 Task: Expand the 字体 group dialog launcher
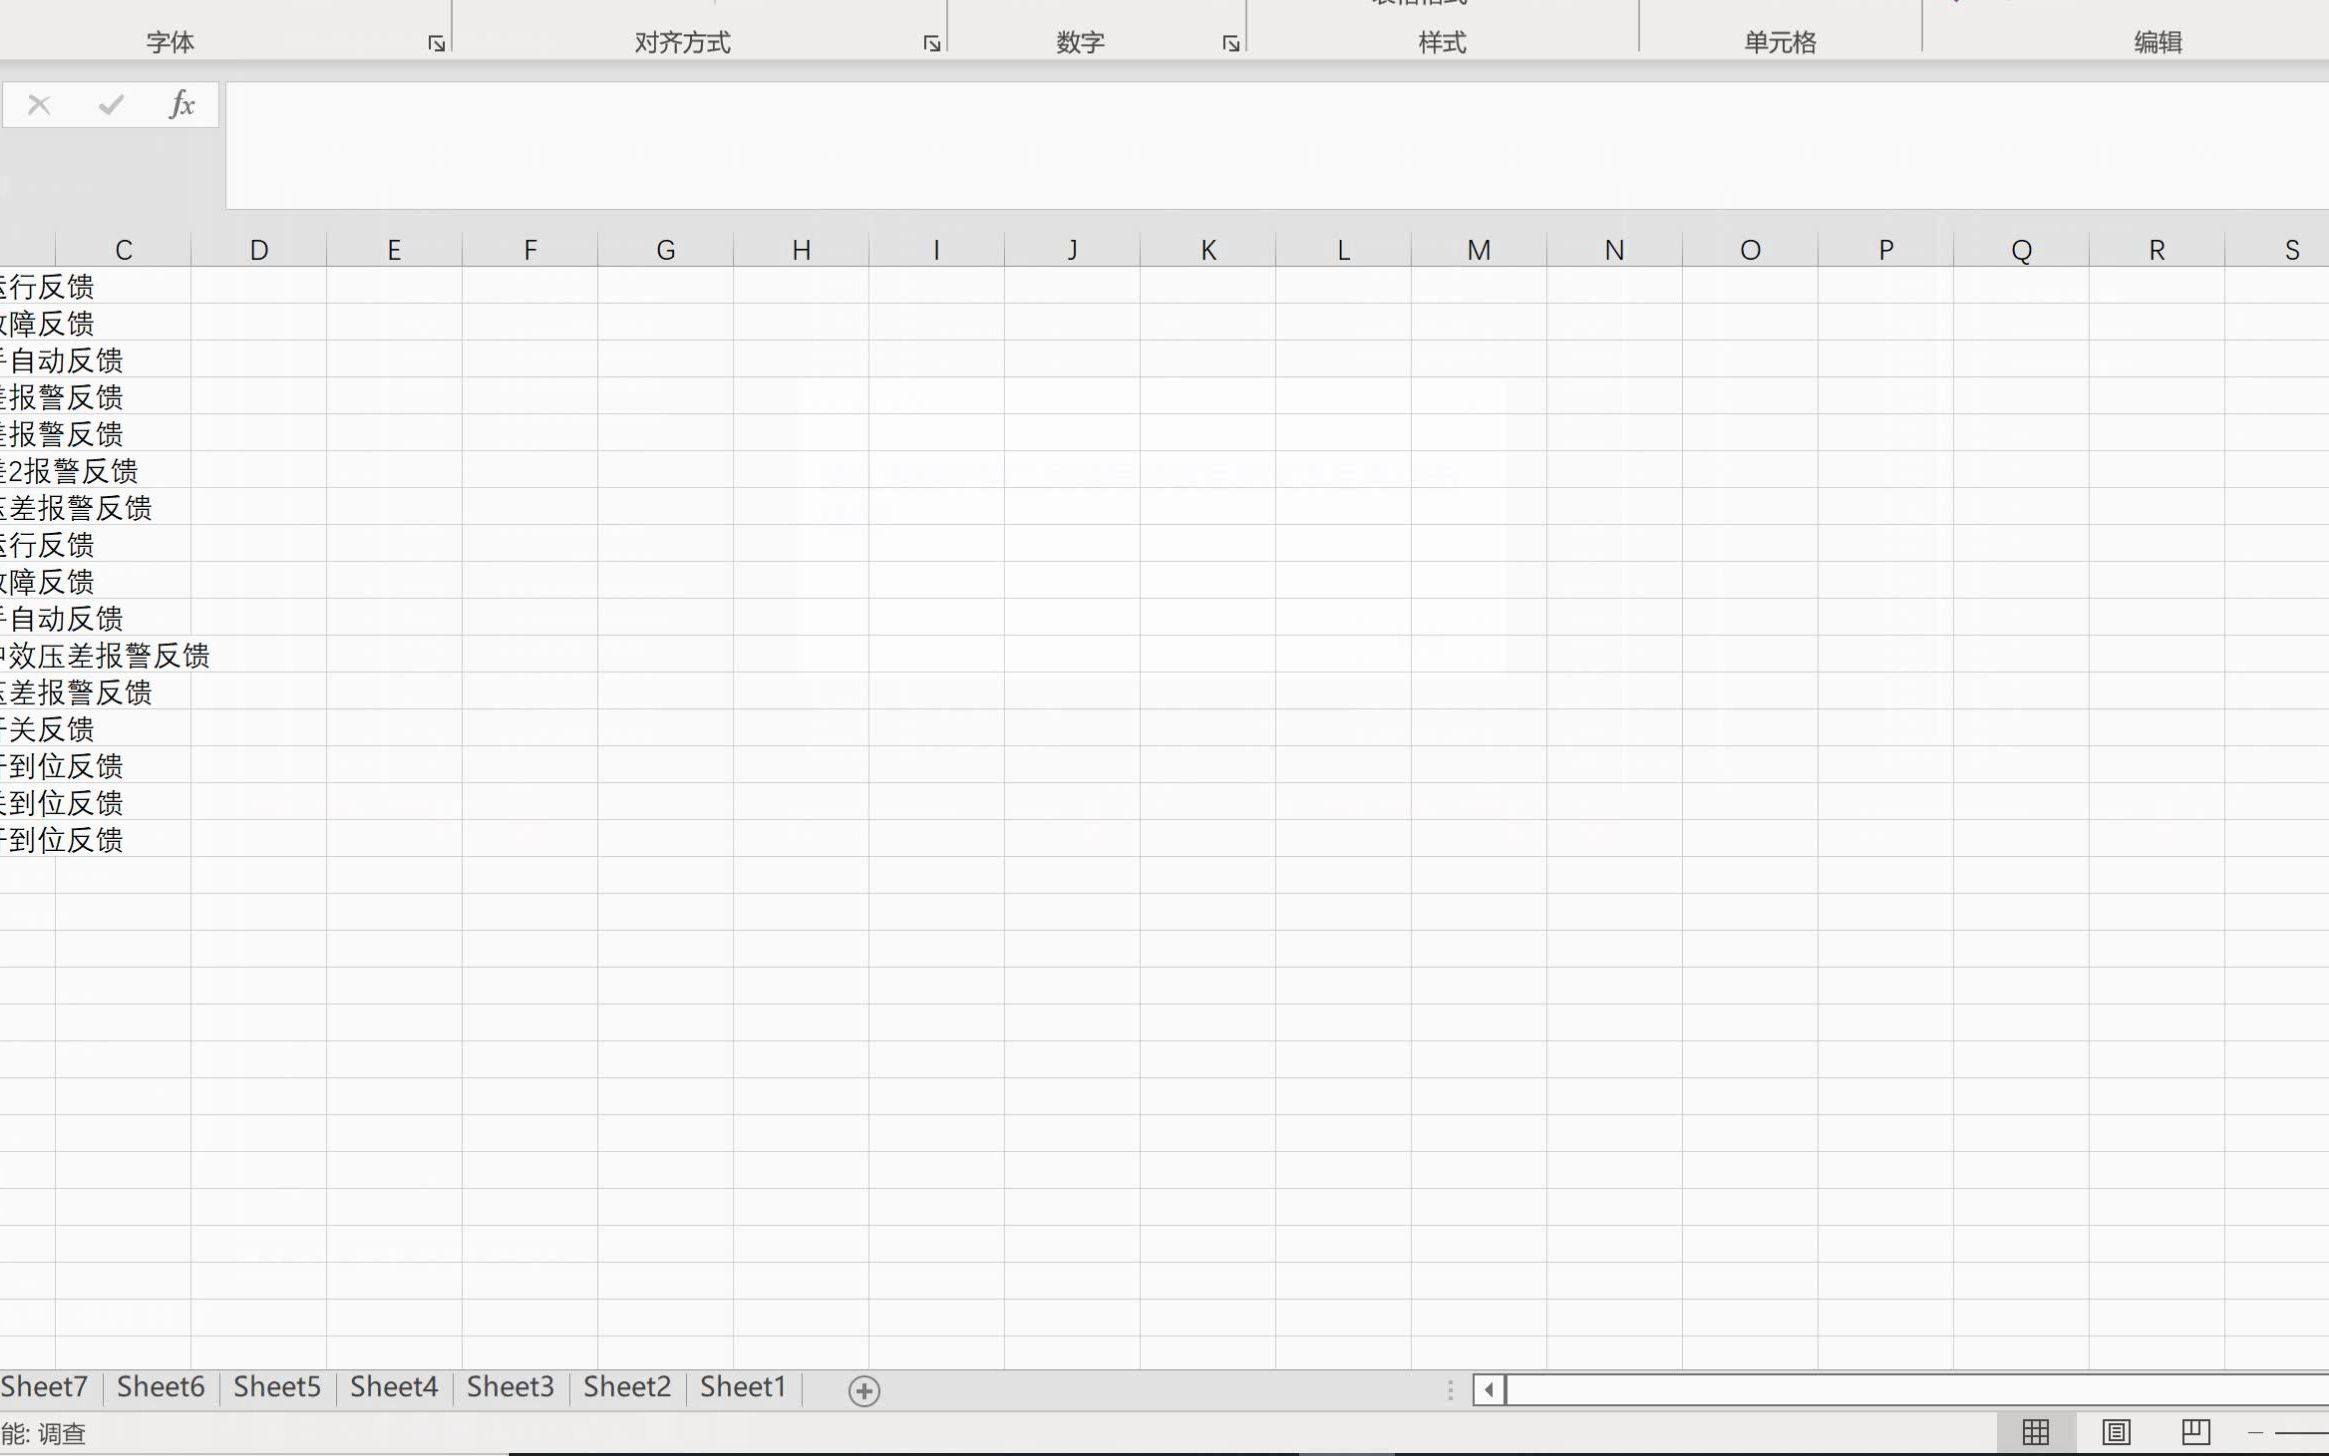tap(436, 43)
